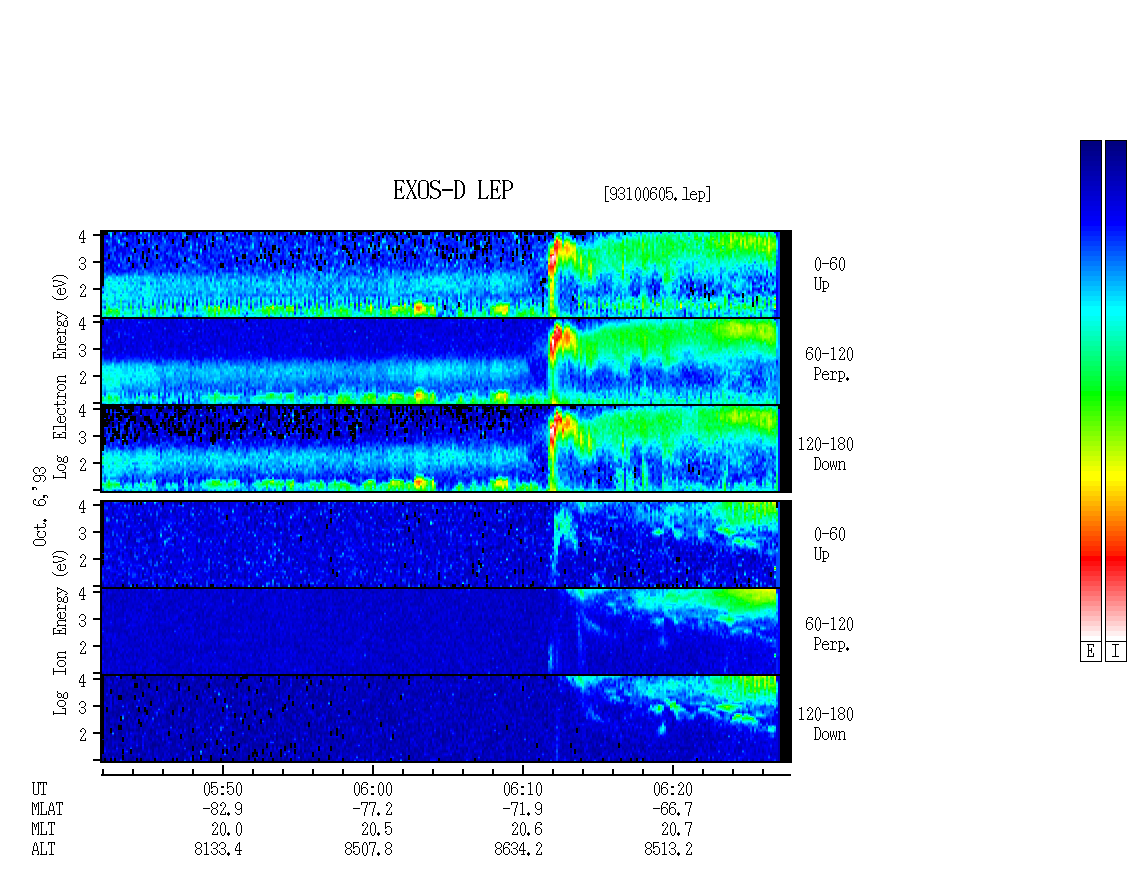Click the MLT value 20.7
1130x875 pixels.
677,830
